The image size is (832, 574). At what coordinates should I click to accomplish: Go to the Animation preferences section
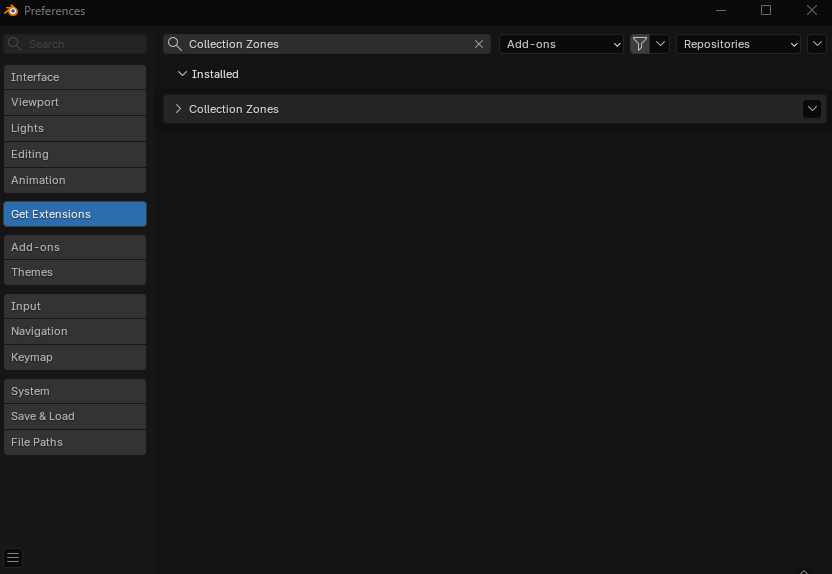(75, 180)
